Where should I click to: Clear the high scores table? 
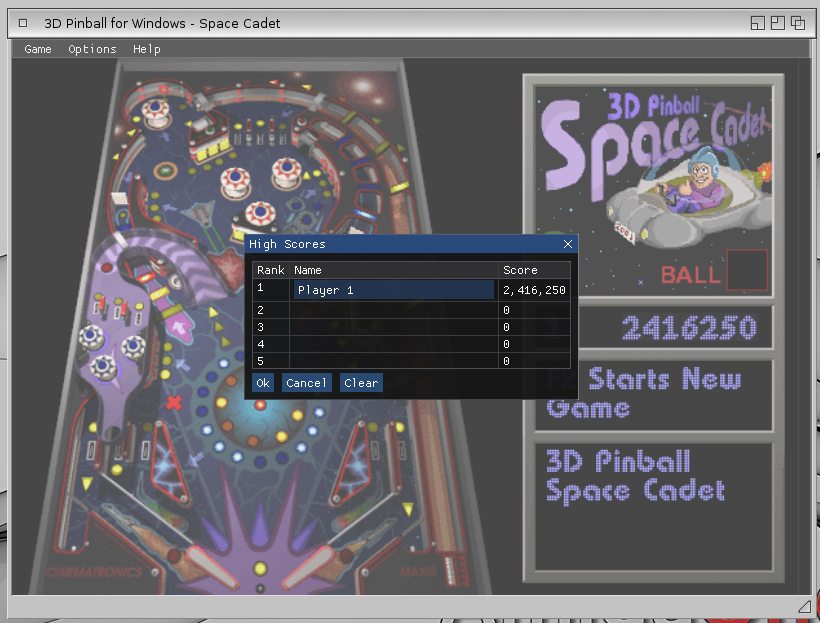click(361, 383)
